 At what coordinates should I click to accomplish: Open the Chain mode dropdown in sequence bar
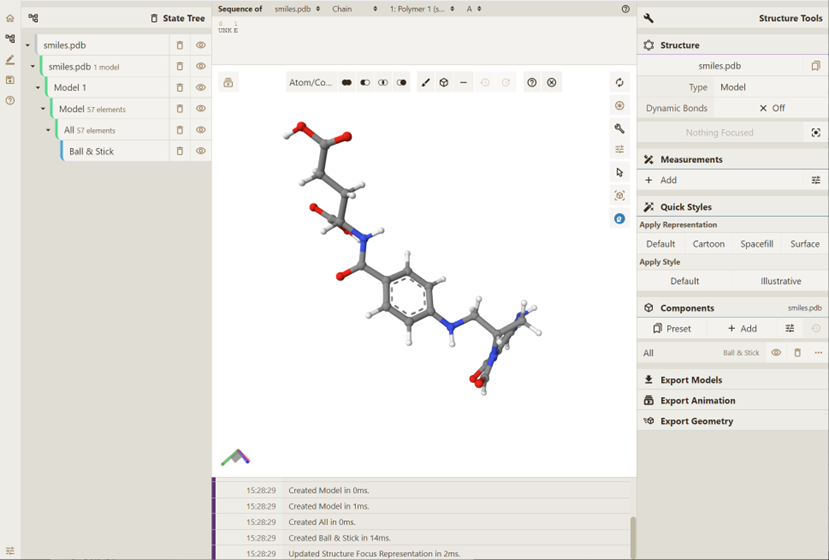click(x=354, y=9)
